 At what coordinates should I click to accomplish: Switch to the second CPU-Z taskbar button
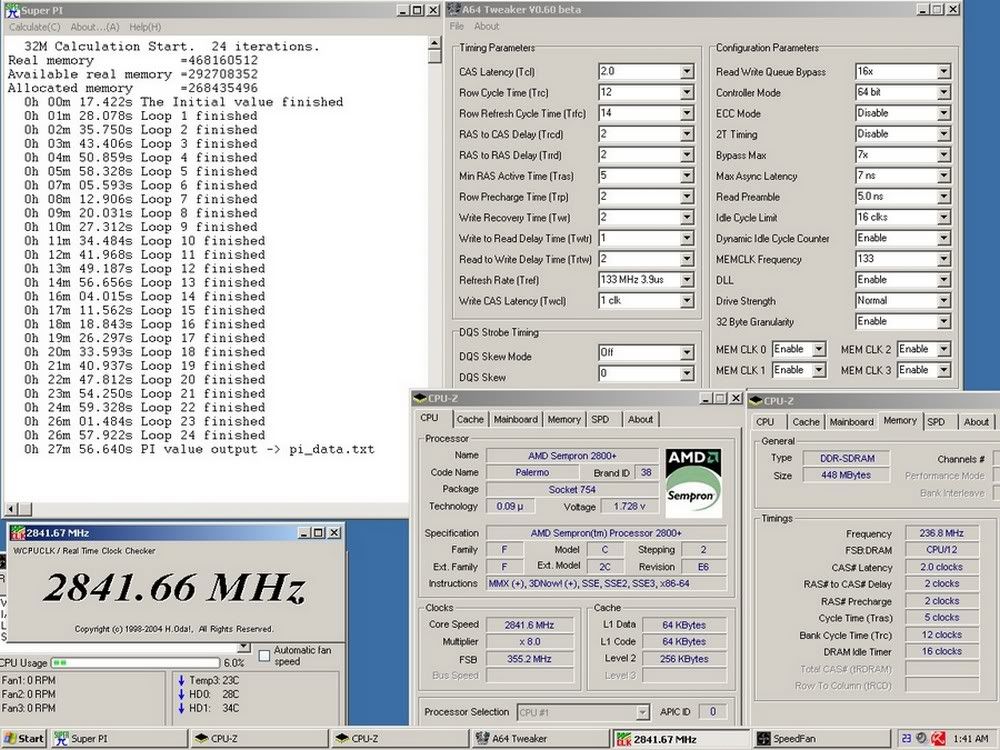pos(400,739)
